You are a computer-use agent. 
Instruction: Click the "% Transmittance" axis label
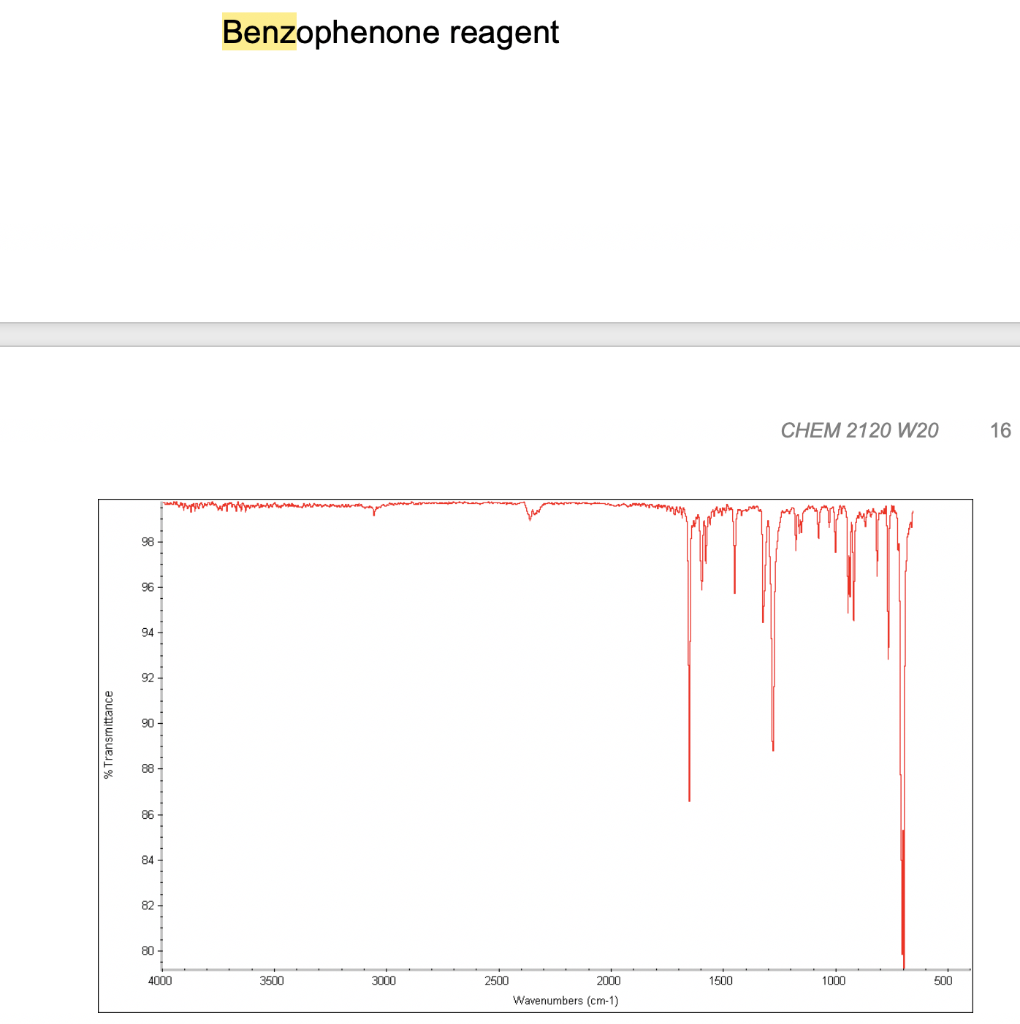[x=108, y=733]
